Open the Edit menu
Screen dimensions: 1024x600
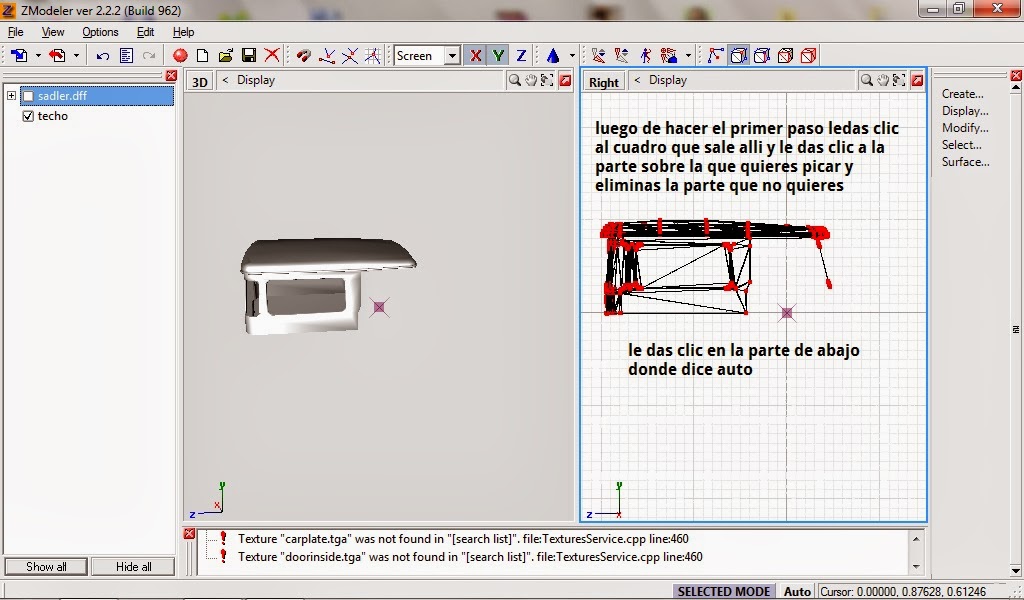[x=145, y=32]
